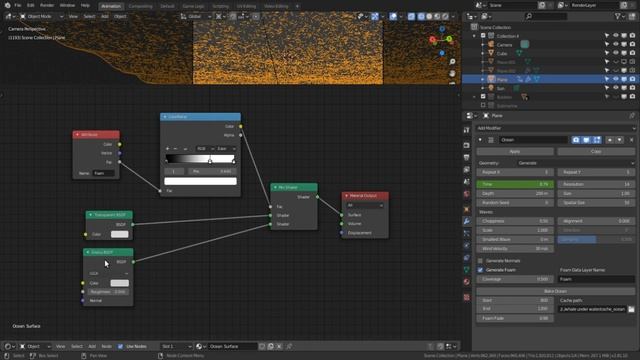
Task: Toggle X-ray view
Action: [411, 16]
